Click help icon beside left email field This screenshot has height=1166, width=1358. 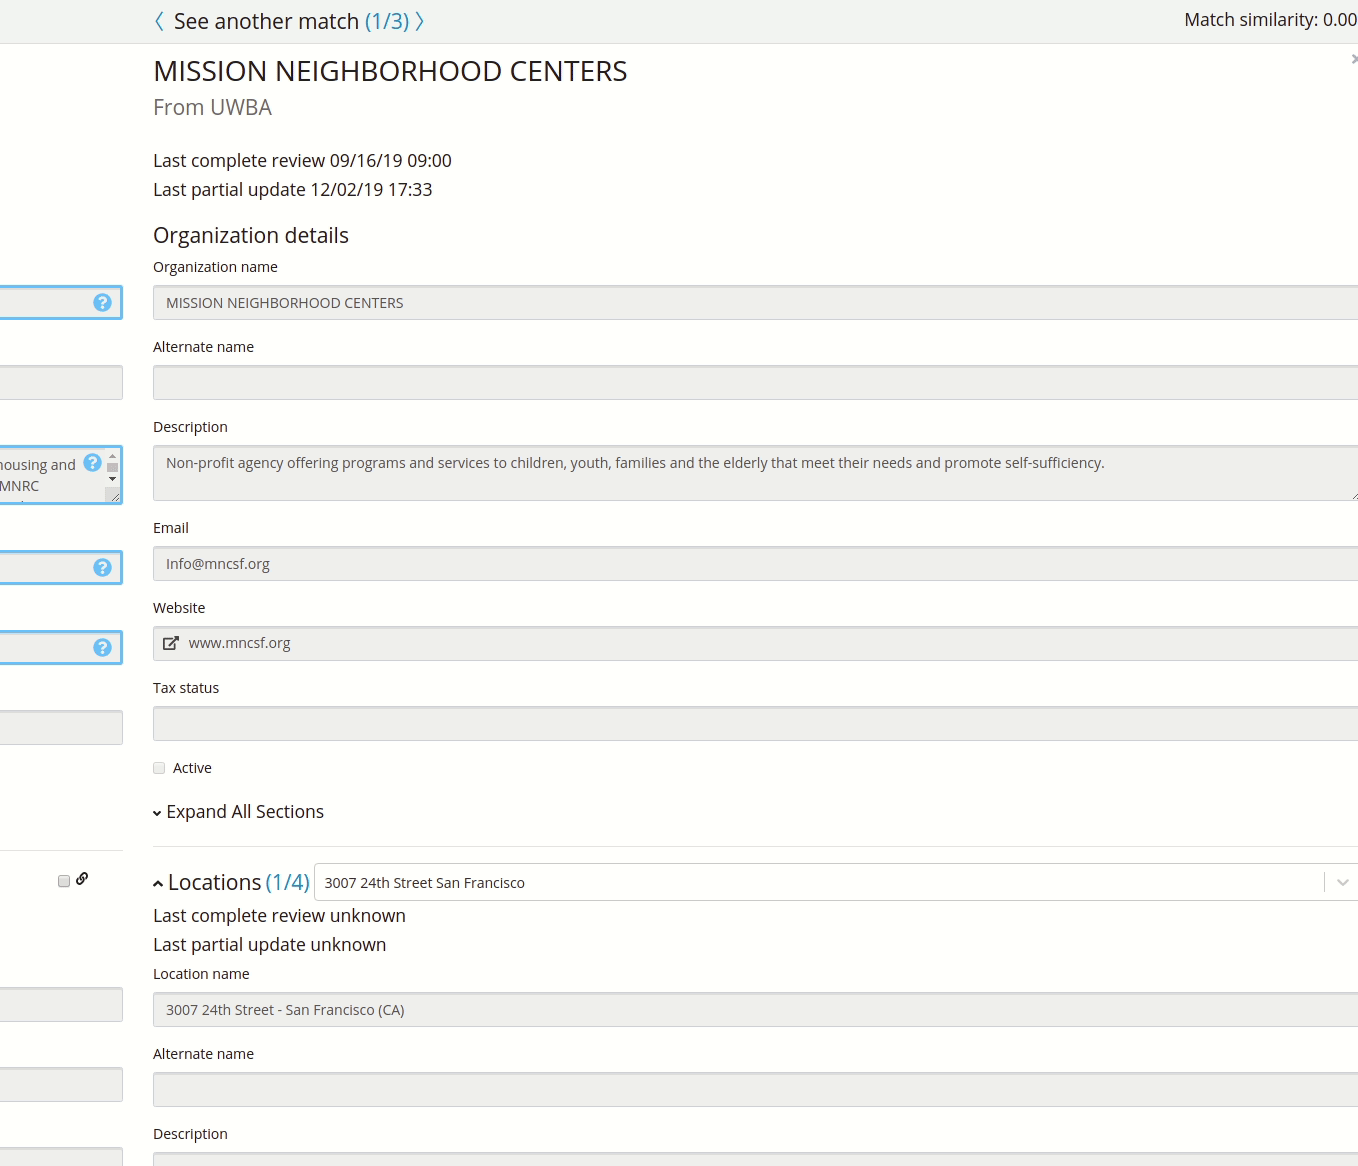[102, 567]
